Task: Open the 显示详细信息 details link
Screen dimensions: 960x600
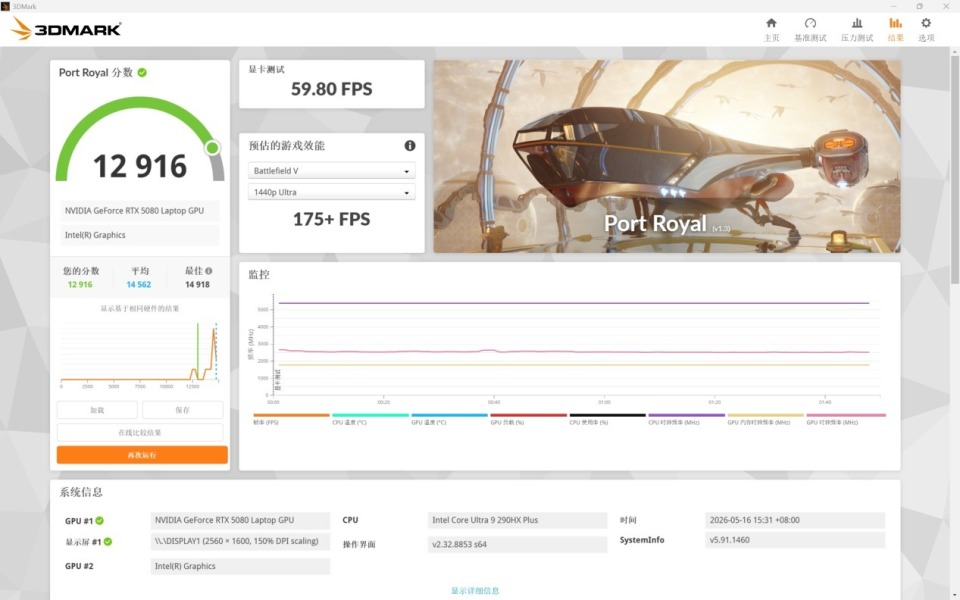Action: (475, 591)
